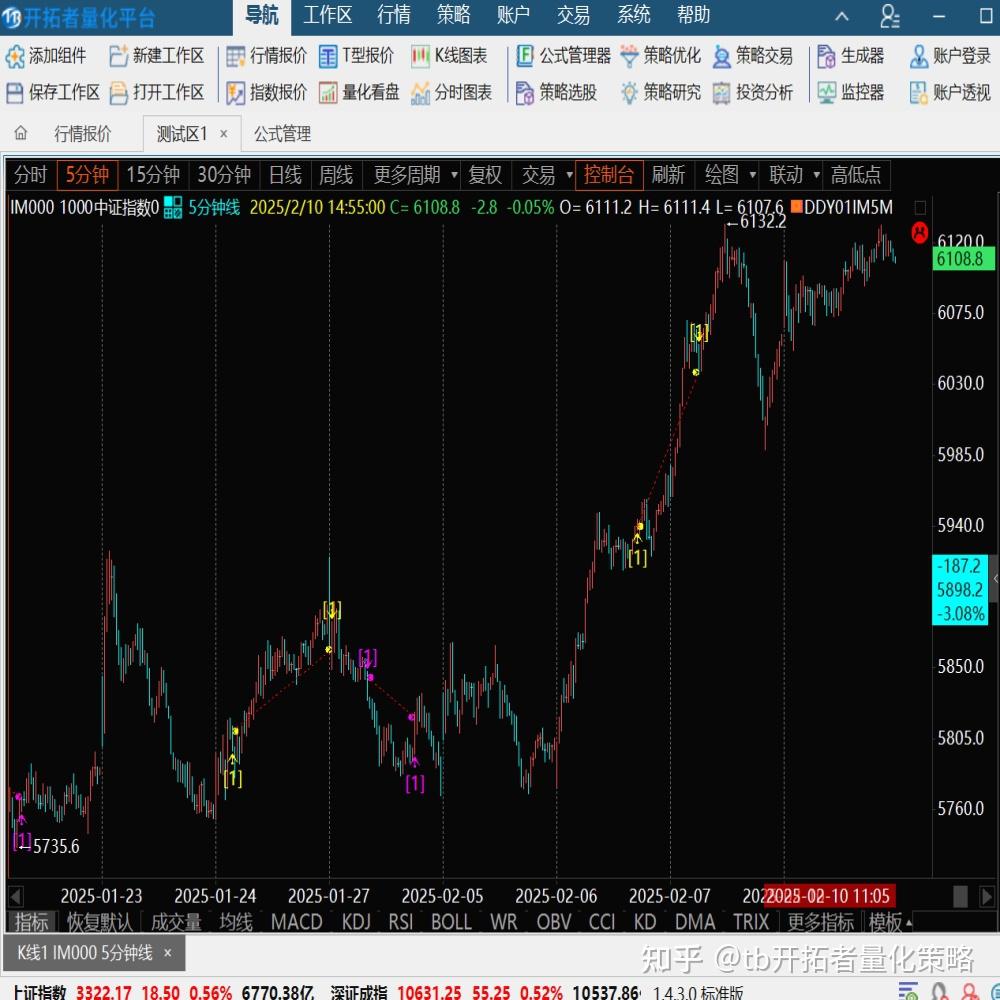This screenshot has height=1000, width=1000.
Task: Open the 系统 menu
Action: pyautogui.click(x=633, y=15)
